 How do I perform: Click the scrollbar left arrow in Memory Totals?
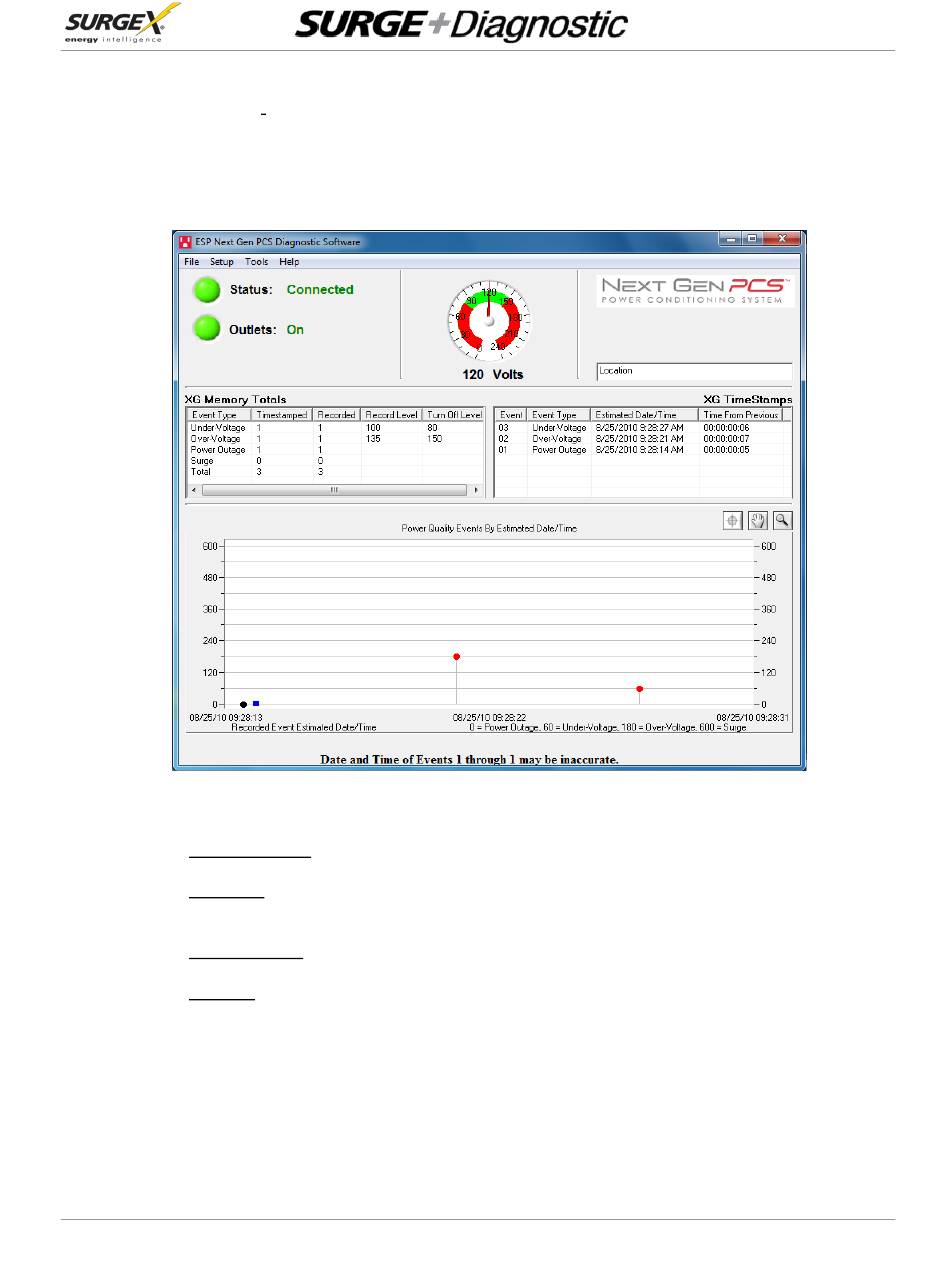point(194,490)
